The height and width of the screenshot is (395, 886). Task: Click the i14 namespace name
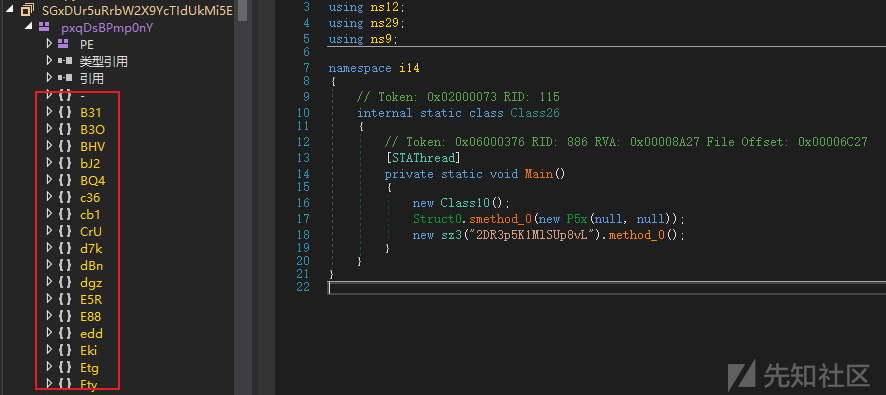click(409, 68)
